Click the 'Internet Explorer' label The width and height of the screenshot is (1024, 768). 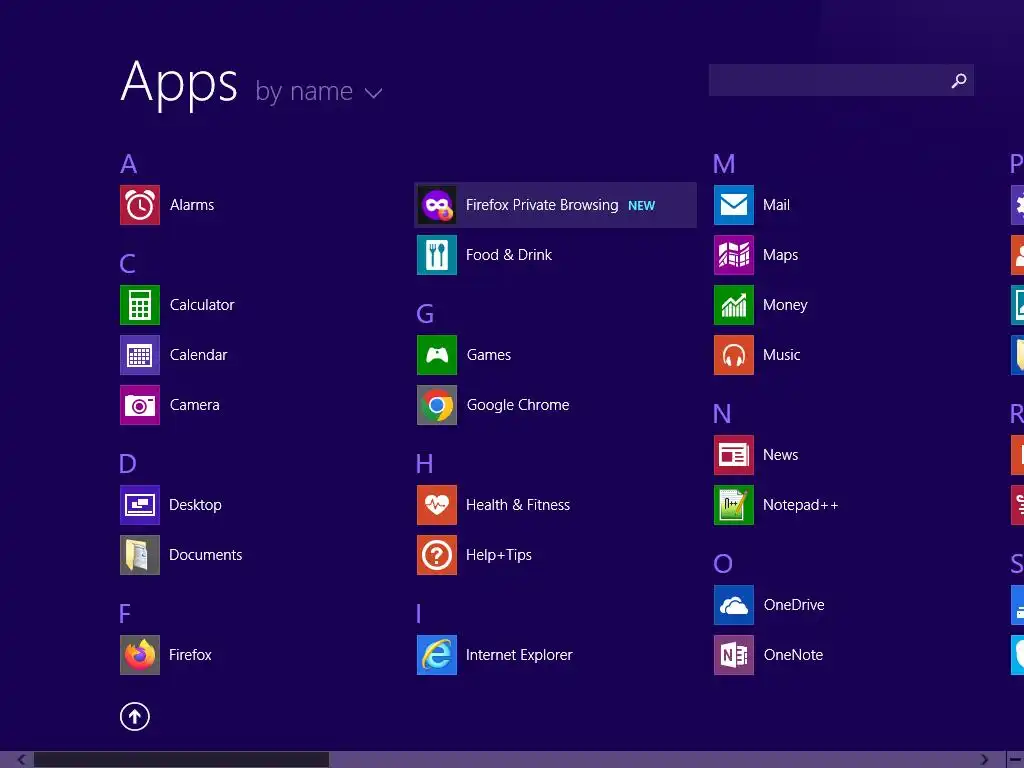[519, 655]
